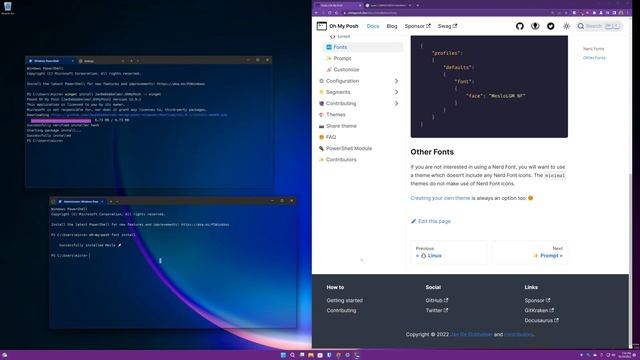
Task: Open Getting started footer link
Action: (x=344, y=300)
